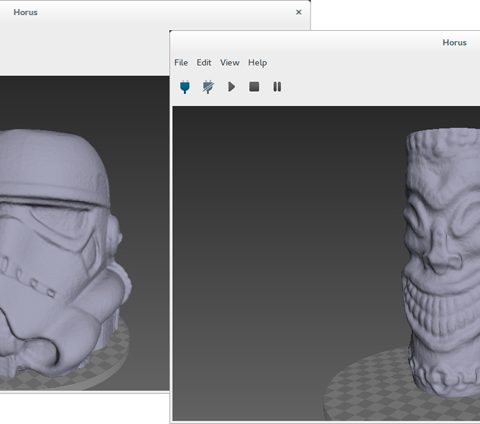The image size is (480, 424).
Task: Open the File menu
Action: pyautogui.click(x=181, y=63)
